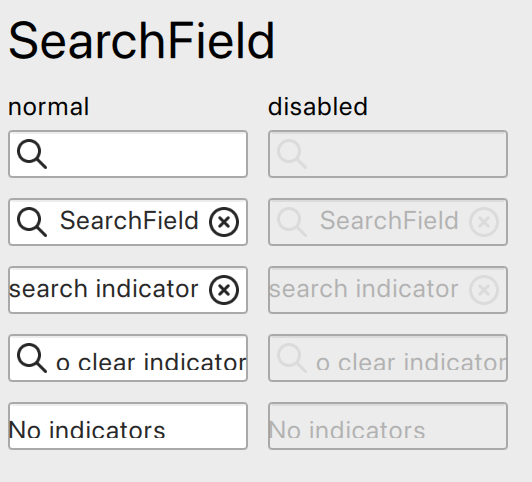The height and width of the screenshot is (482, 532).
Task: Clear the normal "SearchField" text with X icon
Action: [224, 222]
